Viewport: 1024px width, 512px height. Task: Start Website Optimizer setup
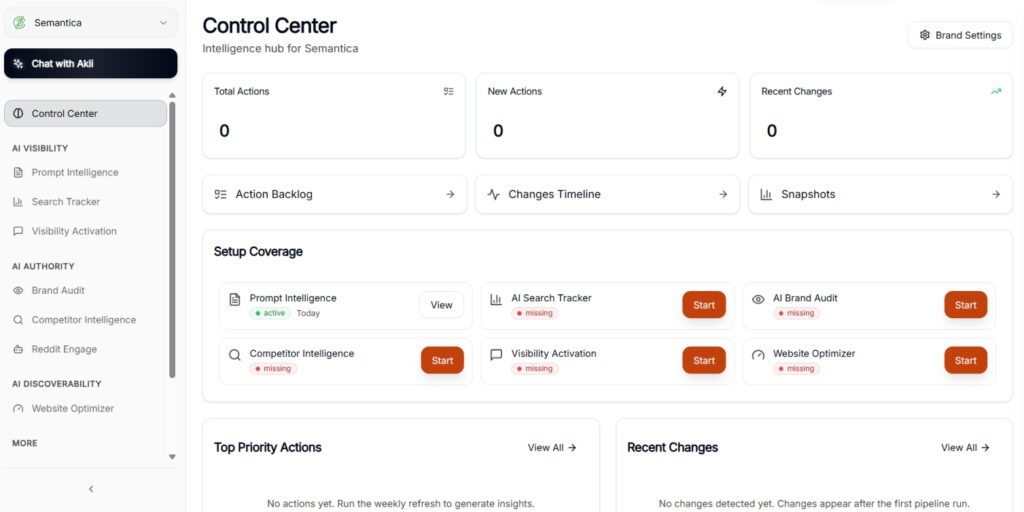(966, 360)
